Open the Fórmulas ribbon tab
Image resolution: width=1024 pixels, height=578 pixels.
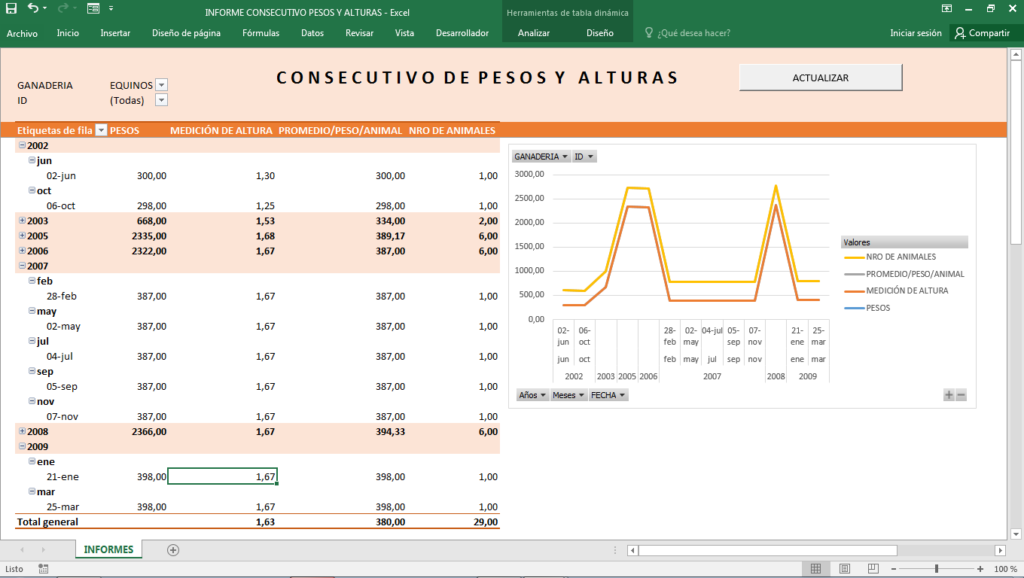(x=261, y=33)
